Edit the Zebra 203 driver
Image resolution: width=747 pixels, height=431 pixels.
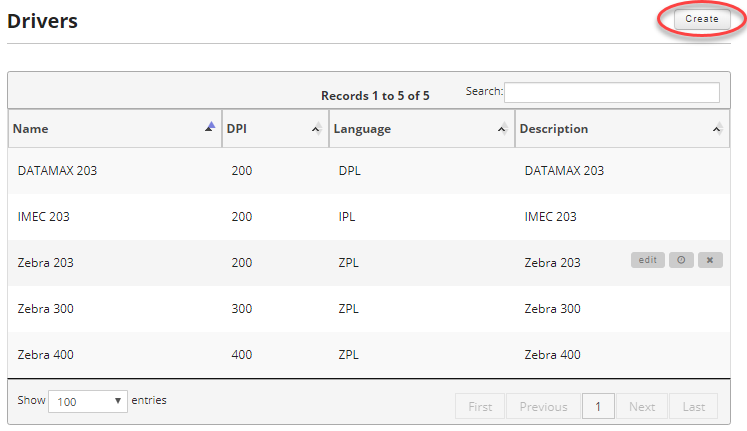point(647,260)
